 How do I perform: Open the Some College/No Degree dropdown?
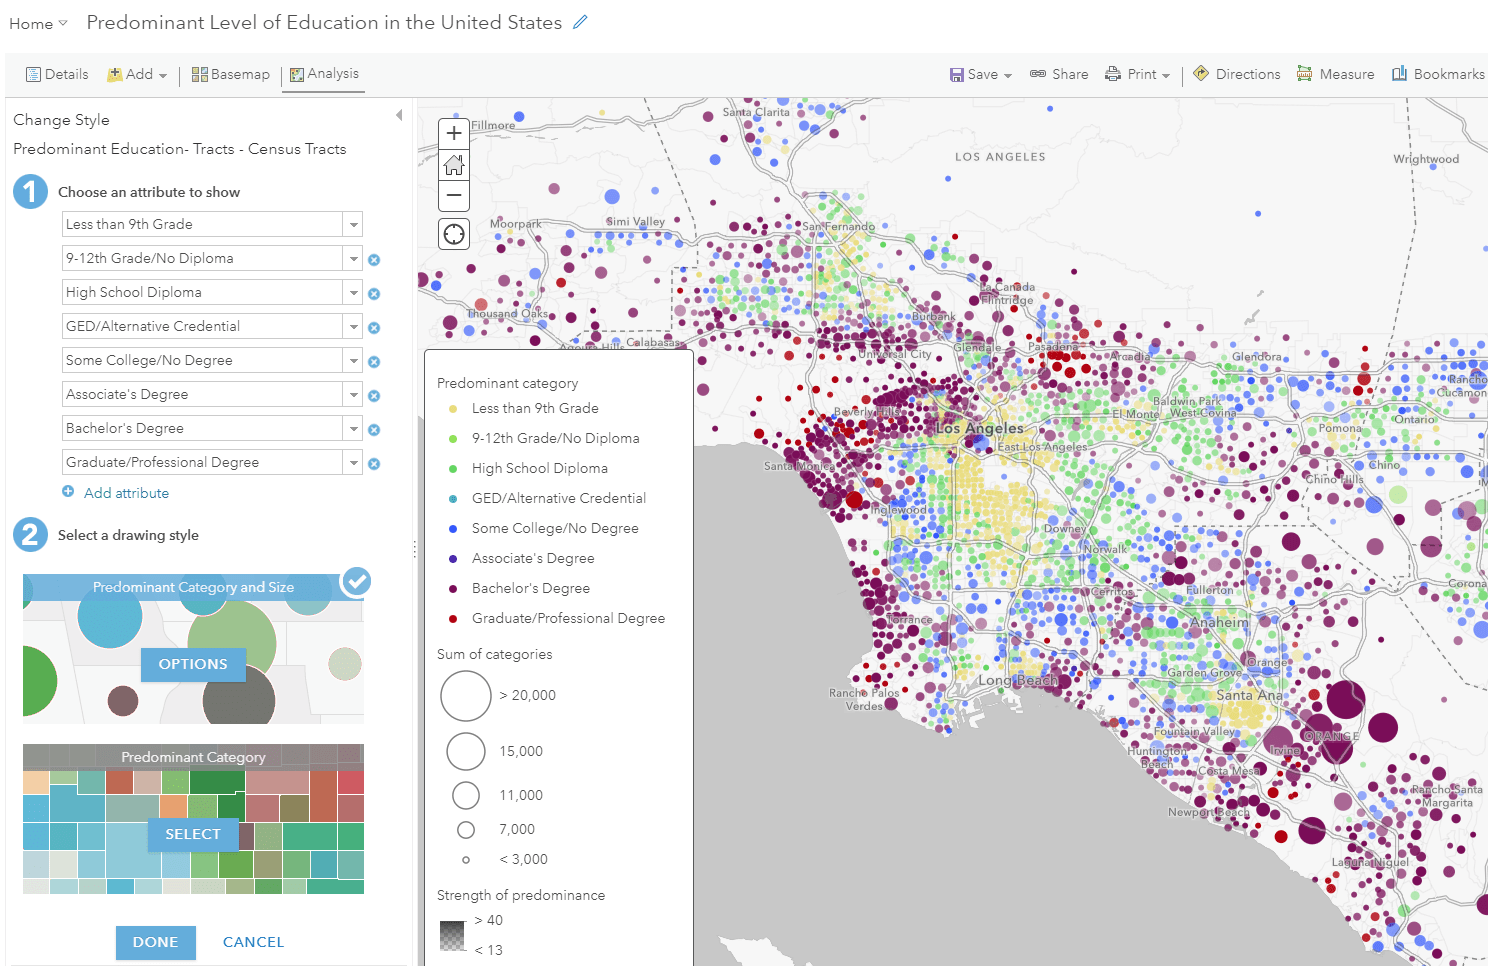tap(353, 361)
